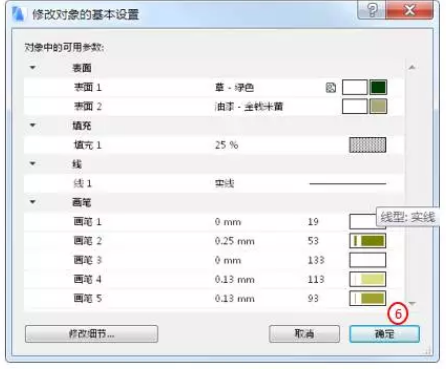Click the 油漆 surface value in 表面 2
This screenshot has height=371, width=446.
pyautogui.click(x=249, y=107)
